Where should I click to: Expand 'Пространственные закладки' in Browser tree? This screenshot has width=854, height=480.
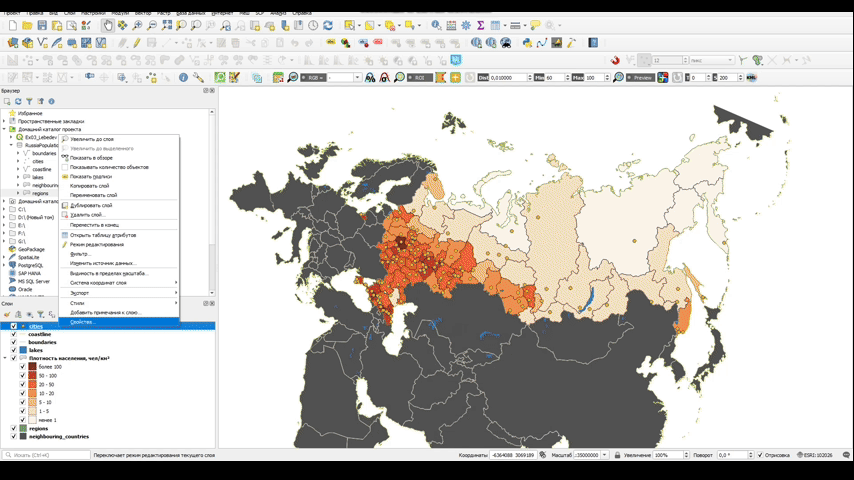4,121
